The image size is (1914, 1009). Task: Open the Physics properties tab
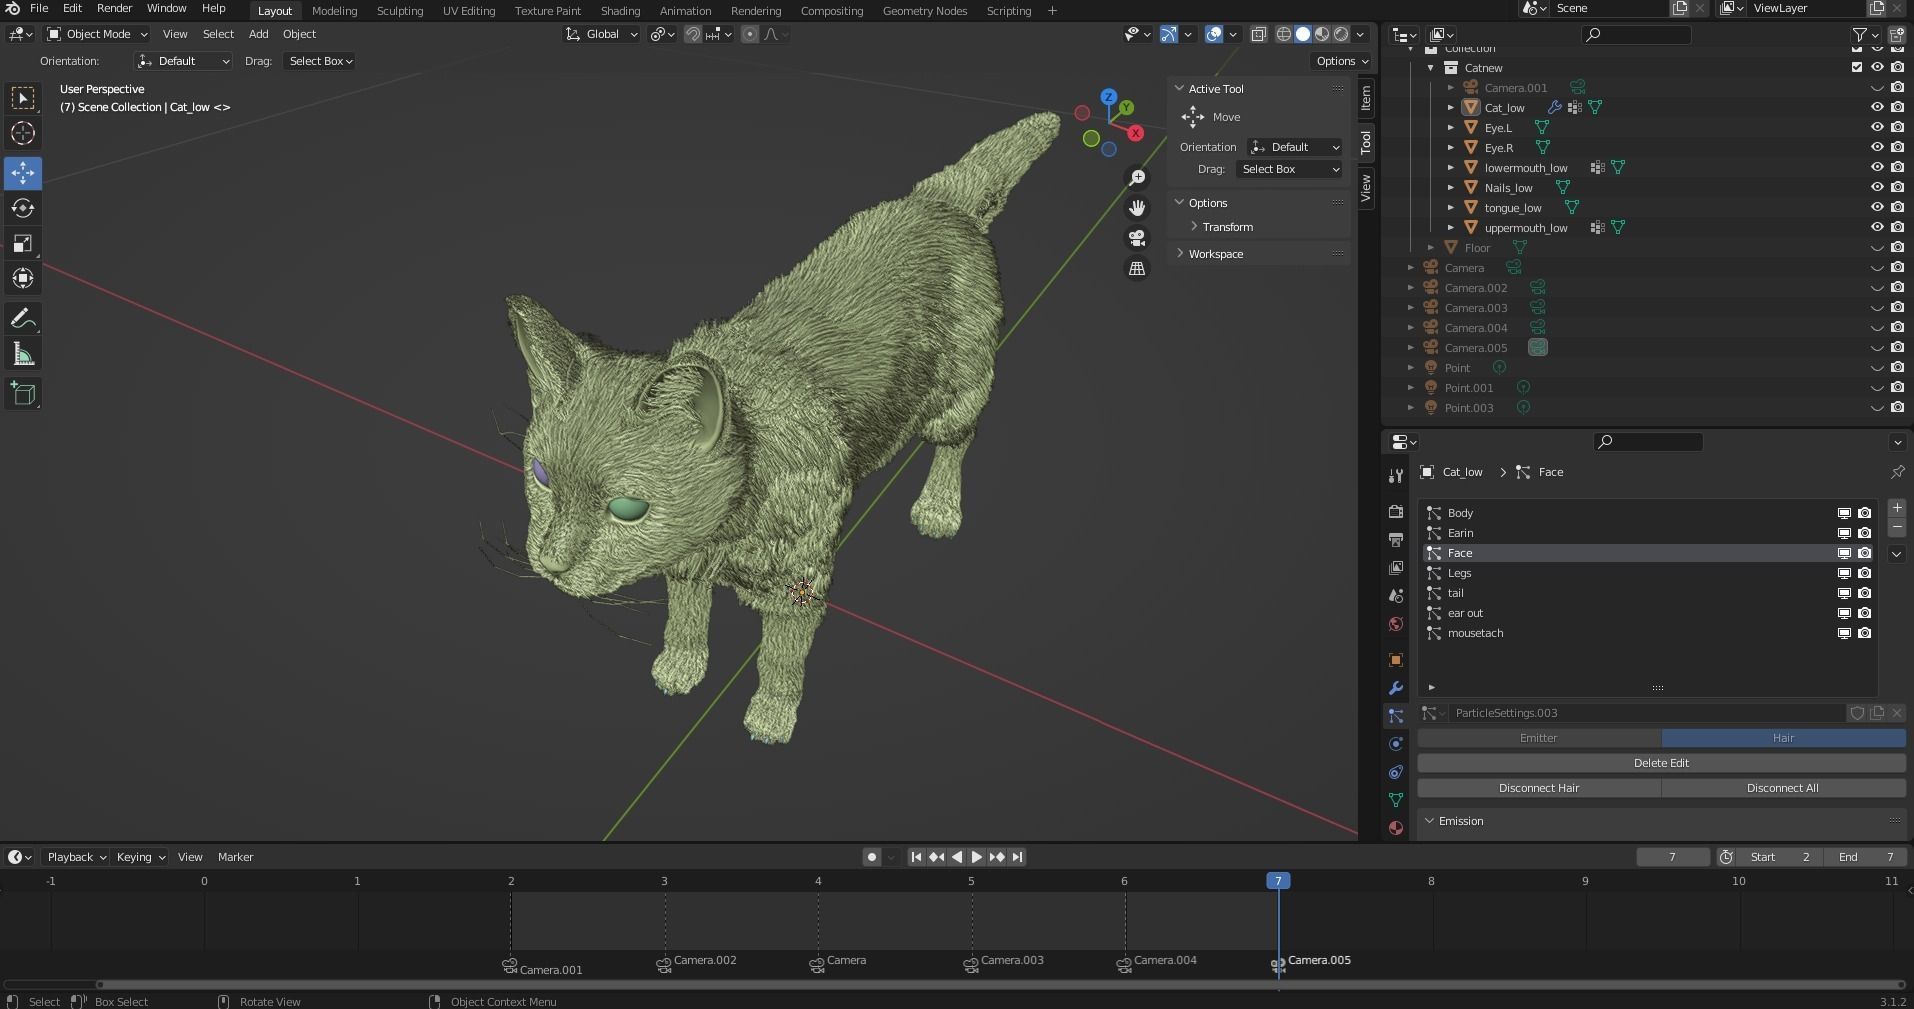click(x=1396, y=744)
